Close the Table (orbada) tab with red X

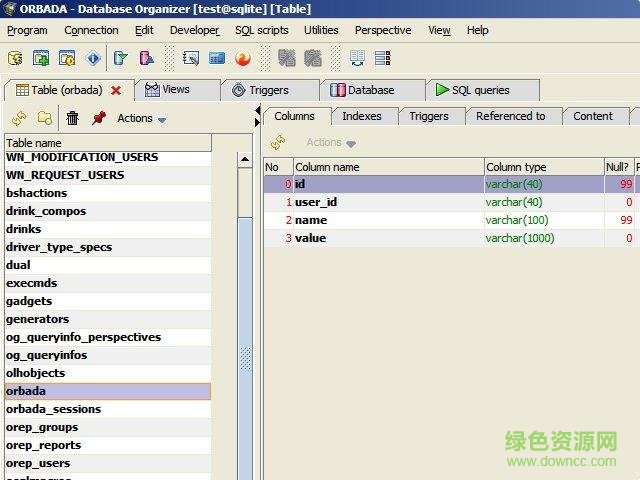coord(116,90)
